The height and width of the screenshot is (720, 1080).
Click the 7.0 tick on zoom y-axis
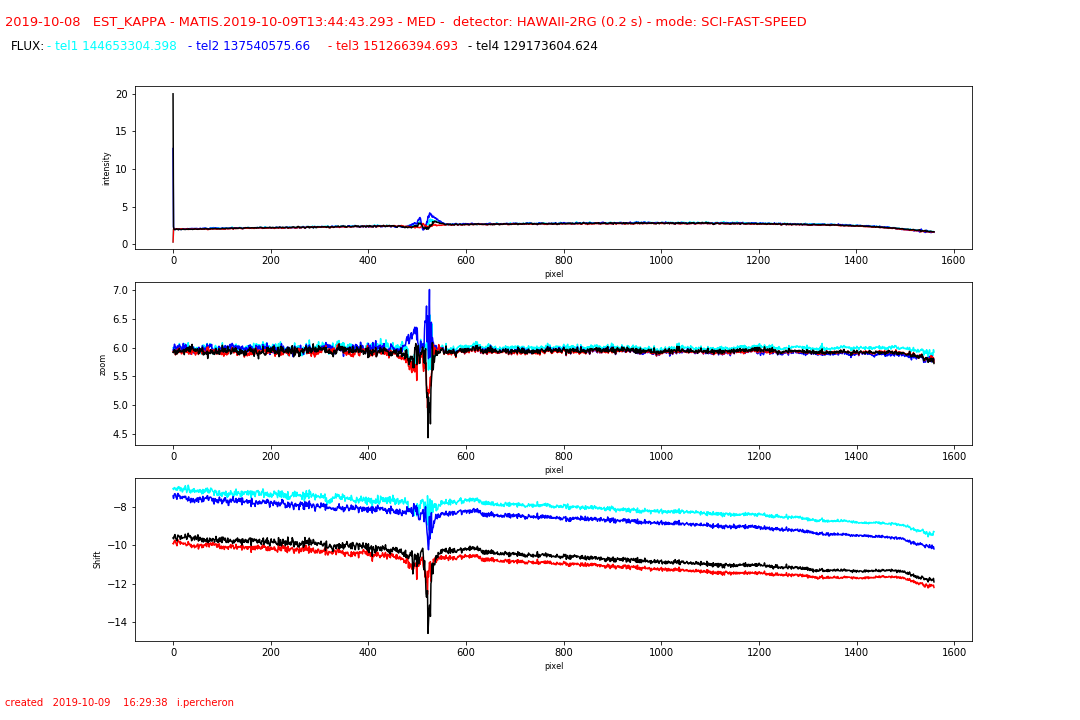pyautogui.click(x=120, y=291)
